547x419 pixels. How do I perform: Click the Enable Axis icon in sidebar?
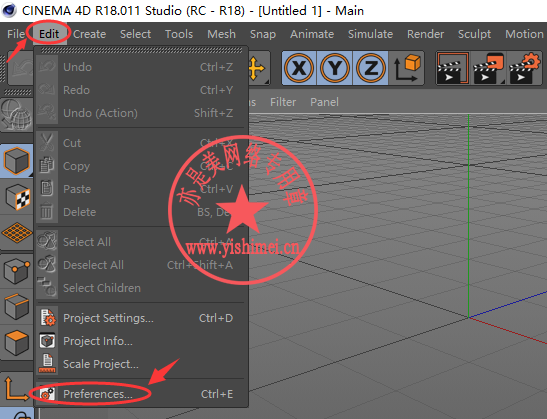(x=16, y=388)
